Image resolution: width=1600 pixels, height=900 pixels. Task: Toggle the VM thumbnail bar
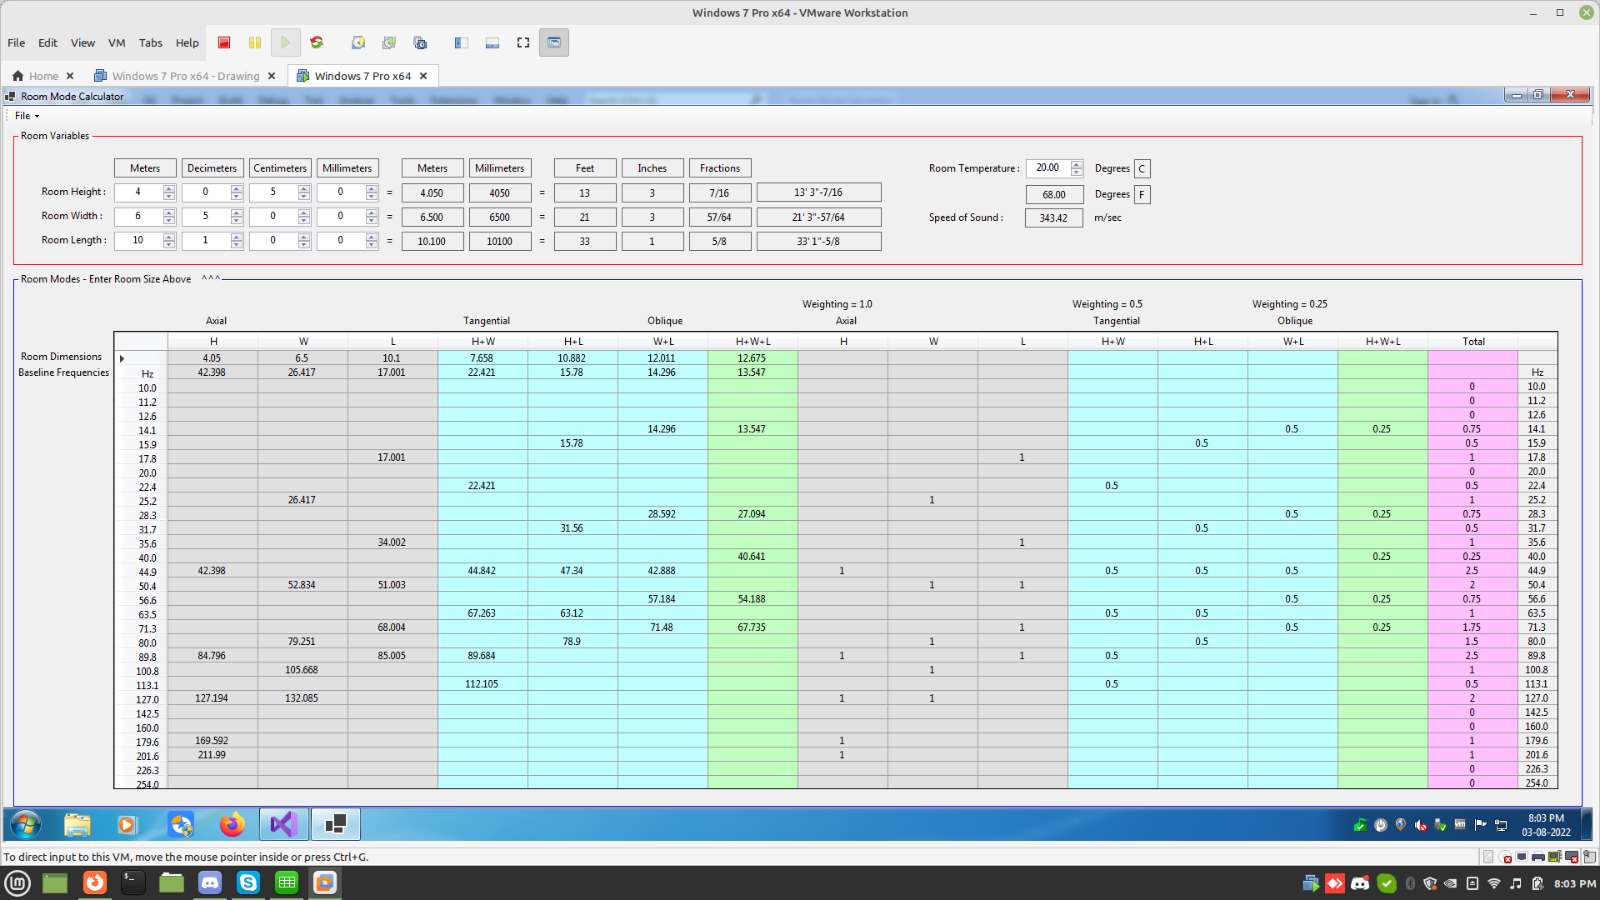[492, 43]
